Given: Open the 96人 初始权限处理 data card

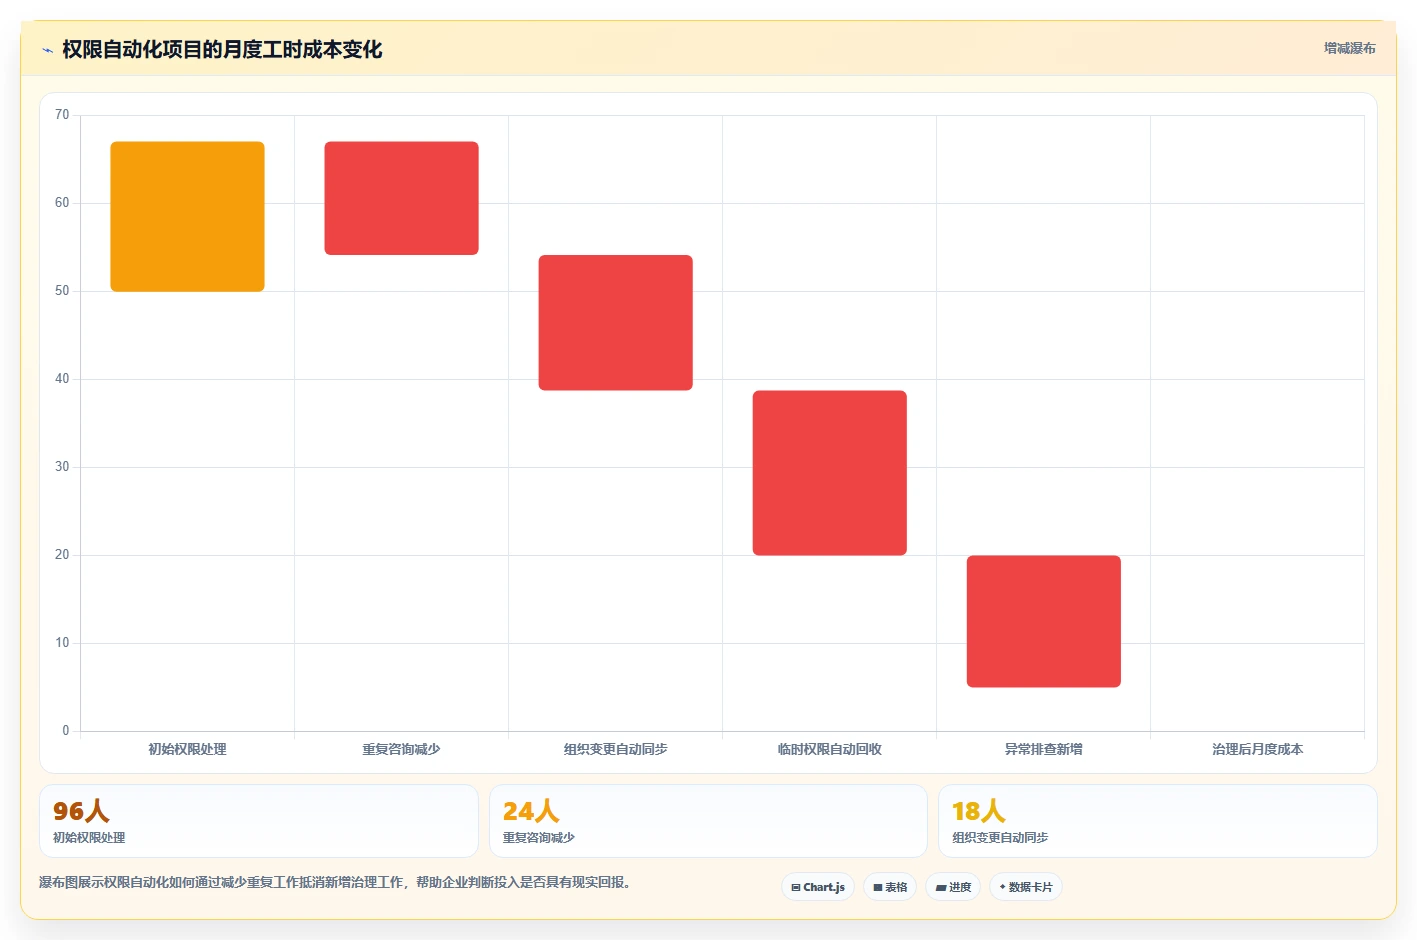Looking at the screenshot, I should [x=259, y=821].
